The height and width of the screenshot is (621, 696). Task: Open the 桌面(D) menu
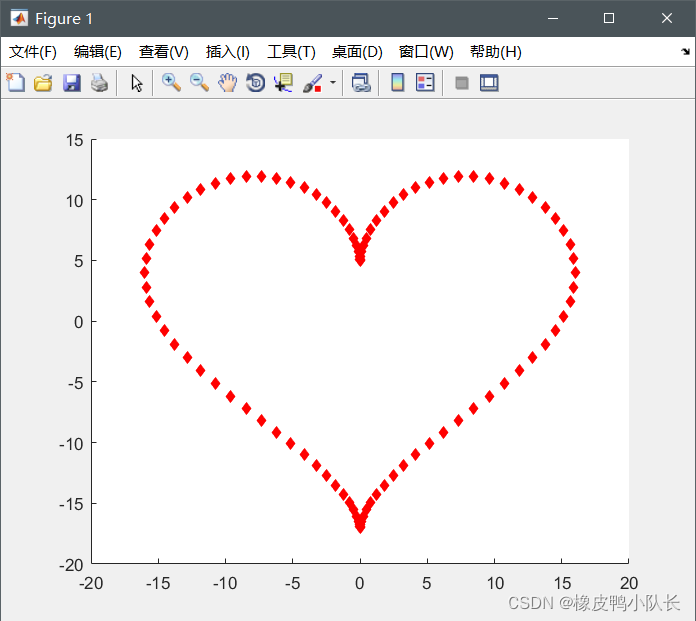[357, 52]
